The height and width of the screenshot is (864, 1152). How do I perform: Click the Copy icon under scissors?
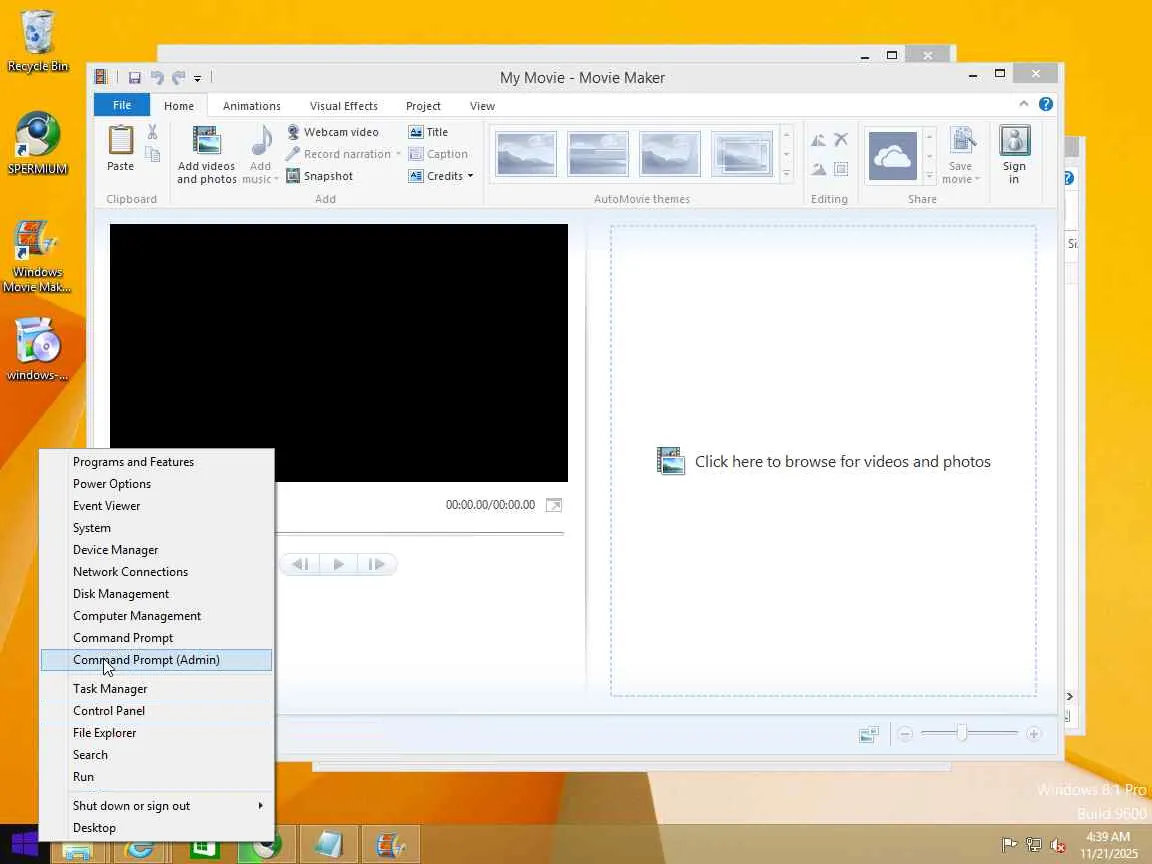[152, 154]
